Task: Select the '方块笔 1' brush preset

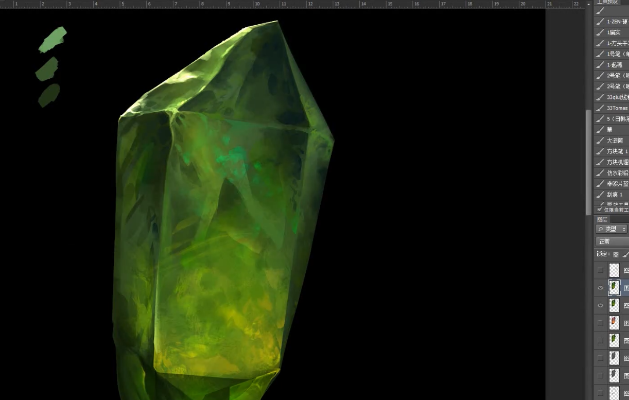Action: (612, 151)
